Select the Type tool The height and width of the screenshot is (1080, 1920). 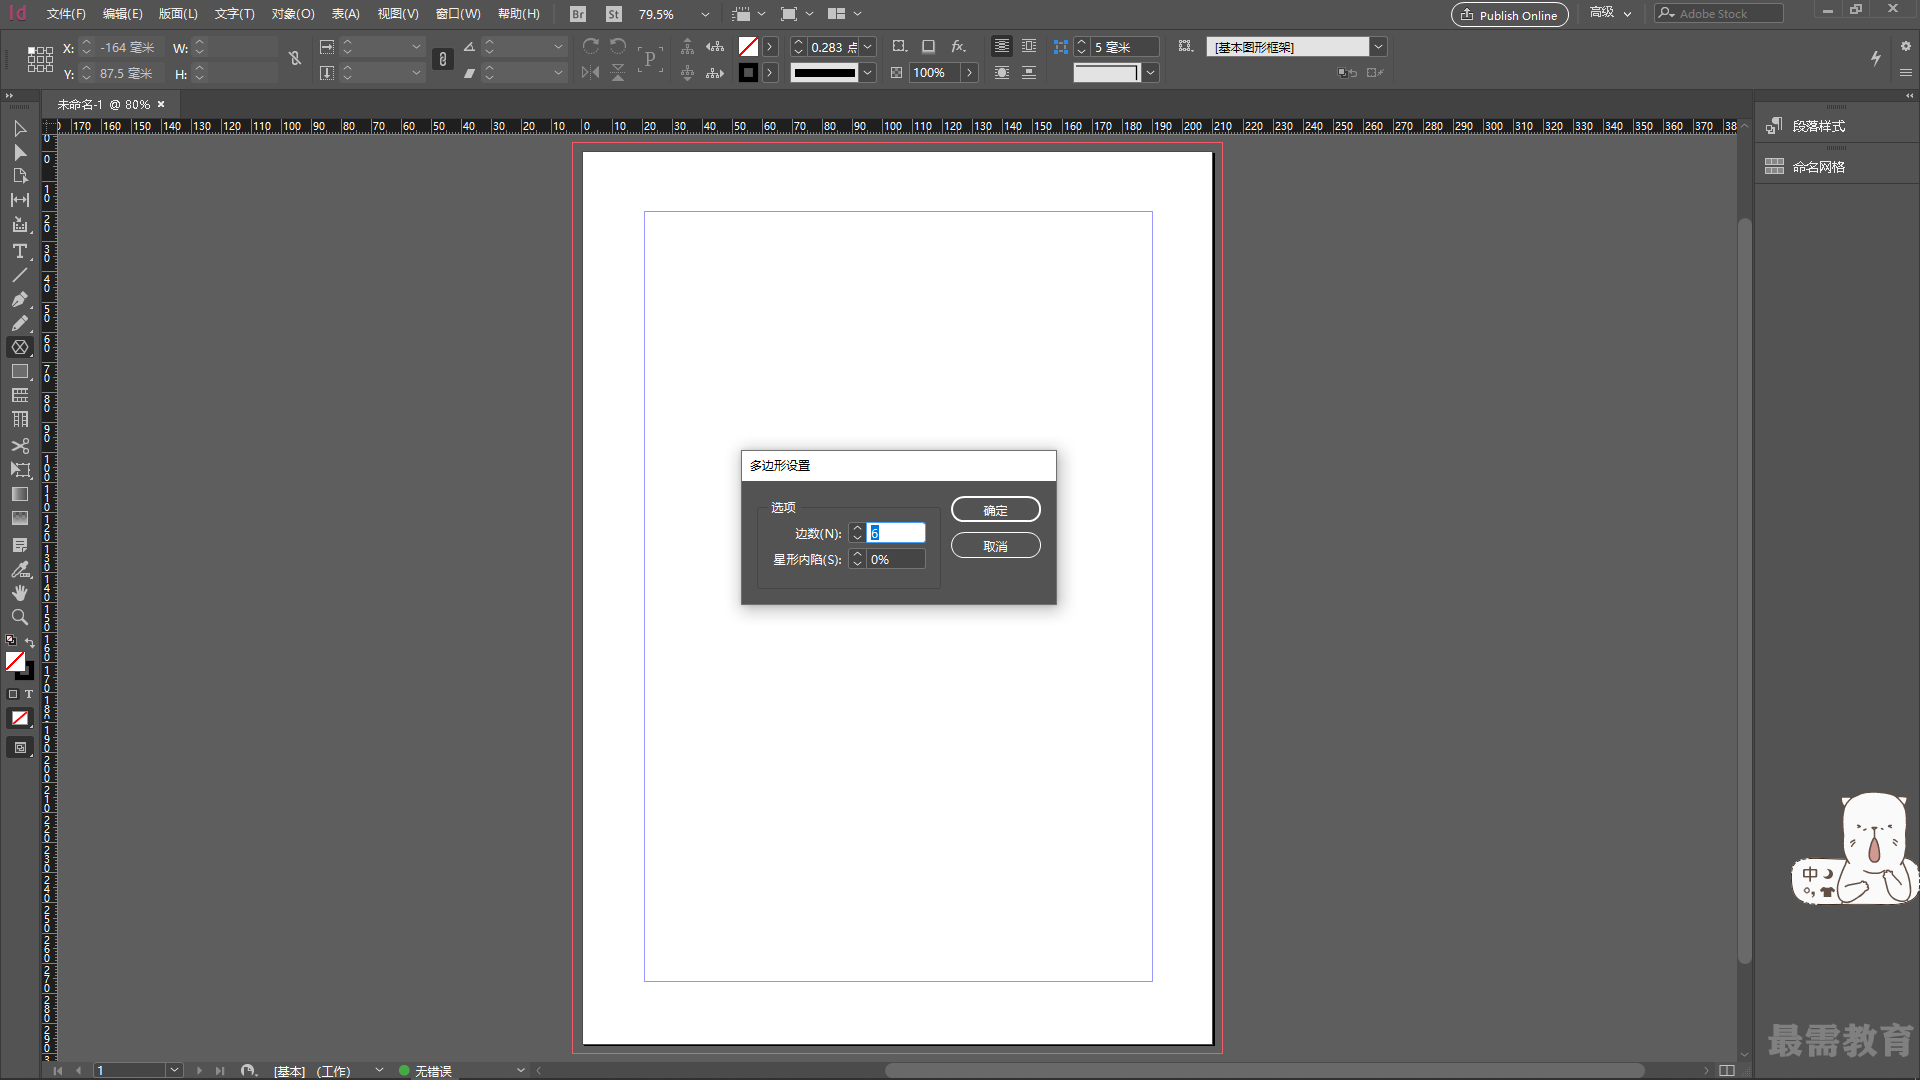[x=19, y=251]
